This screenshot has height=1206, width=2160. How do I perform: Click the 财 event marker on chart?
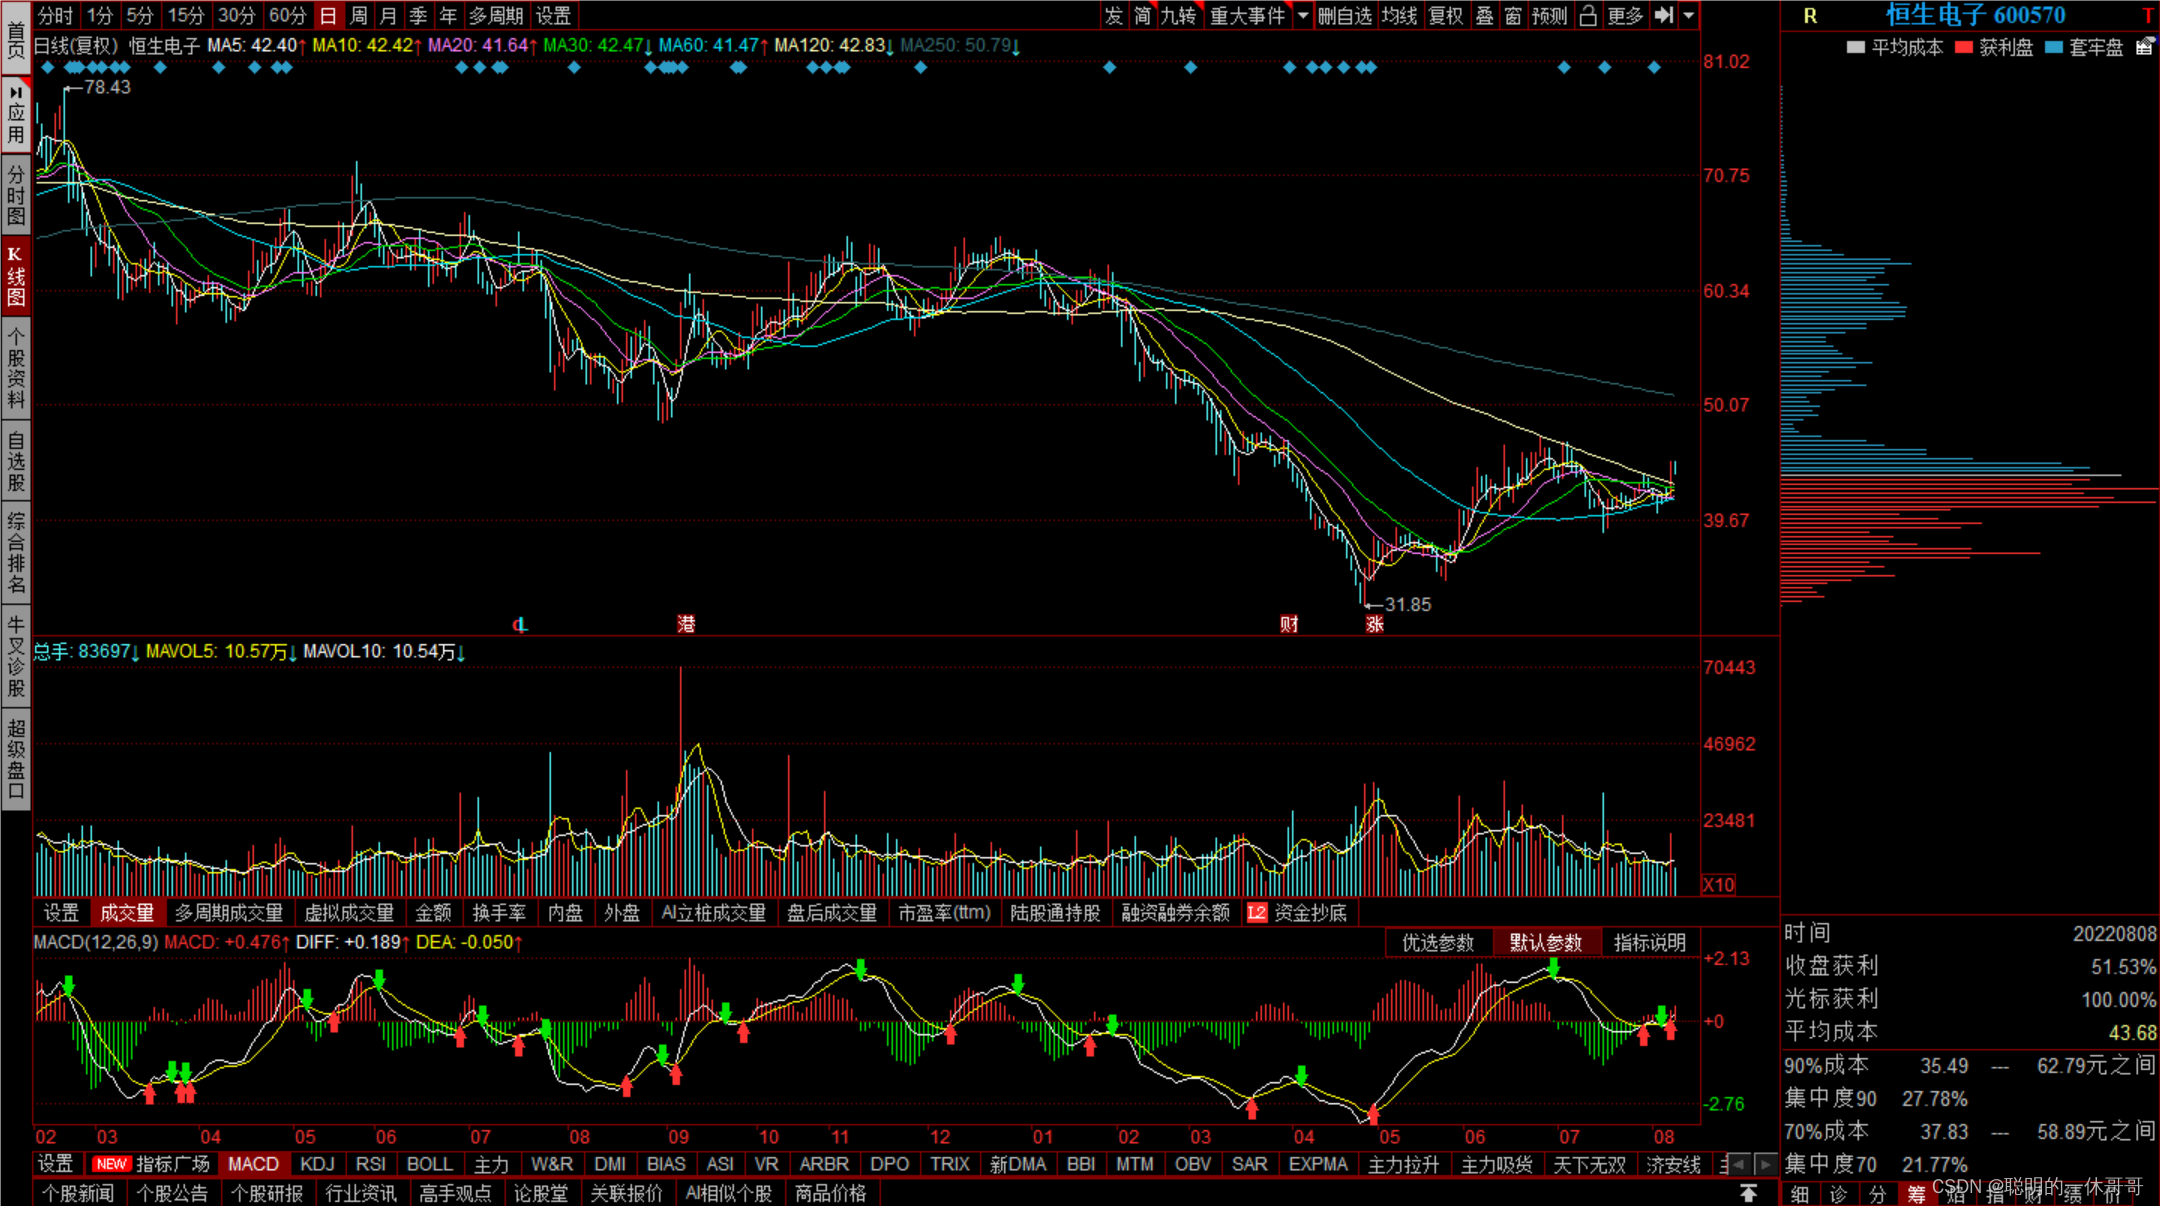[x=1289, y=624]
